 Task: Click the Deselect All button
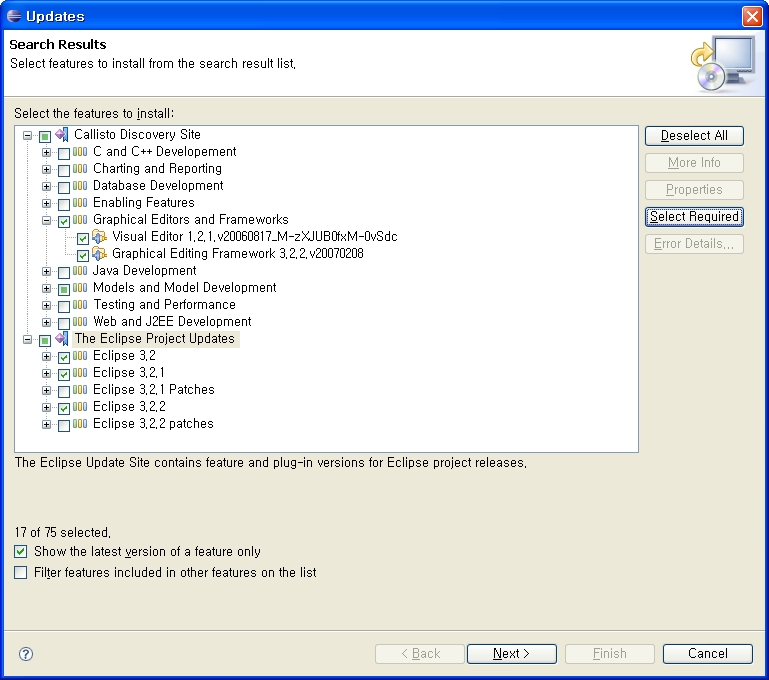click(x=694, y=136)
